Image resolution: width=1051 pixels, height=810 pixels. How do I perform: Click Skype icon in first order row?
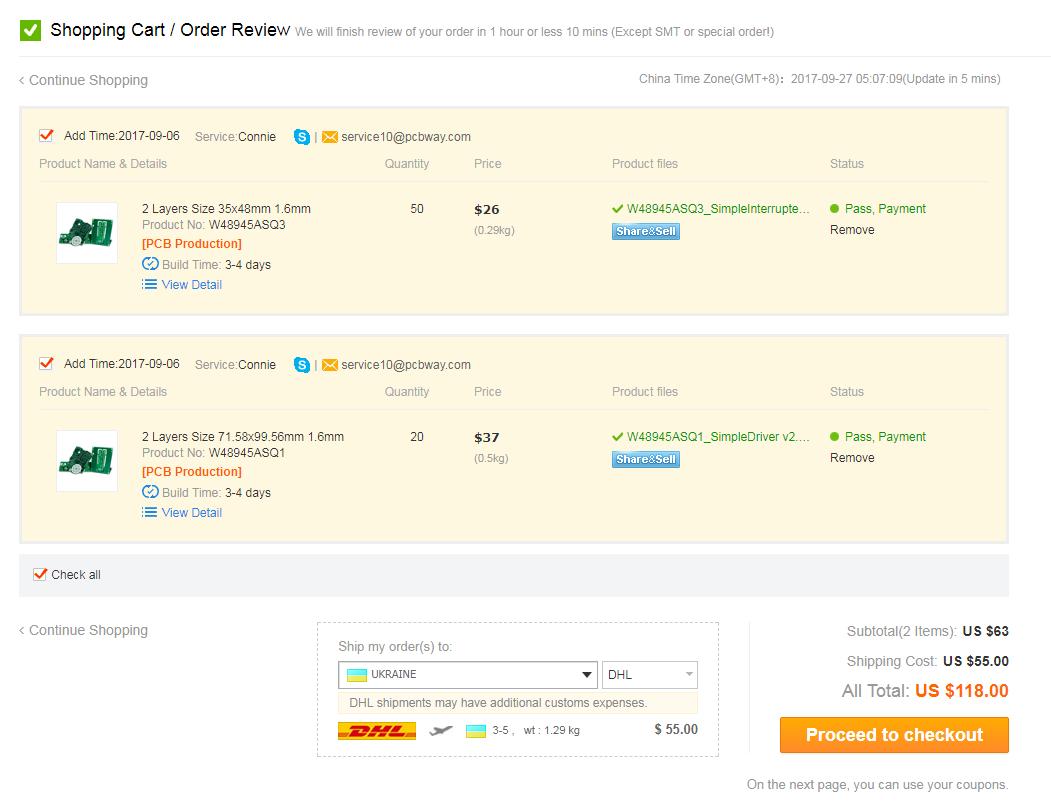point(302,137)
